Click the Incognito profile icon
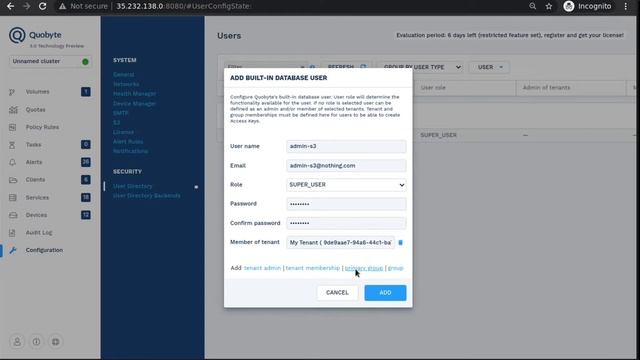640x360 pixels. pos(569,6)
